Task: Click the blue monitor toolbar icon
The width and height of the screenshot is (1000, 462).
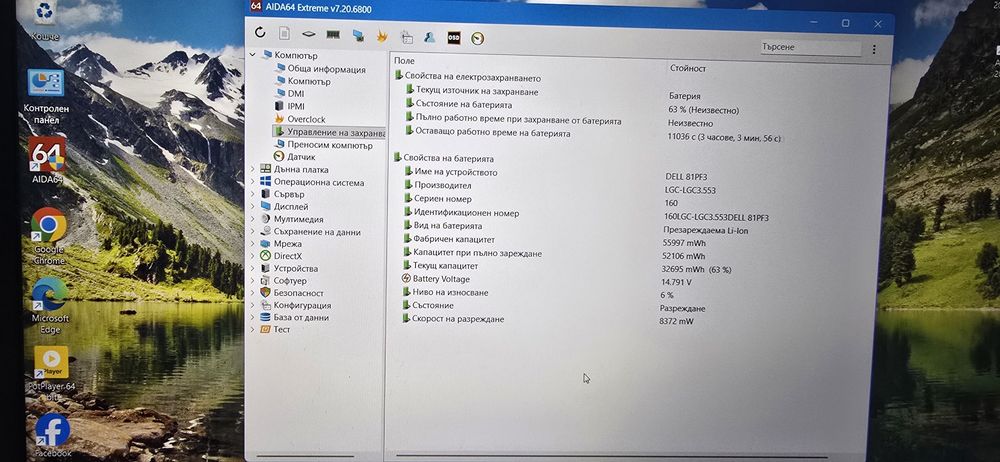Action: click(358, 36)
